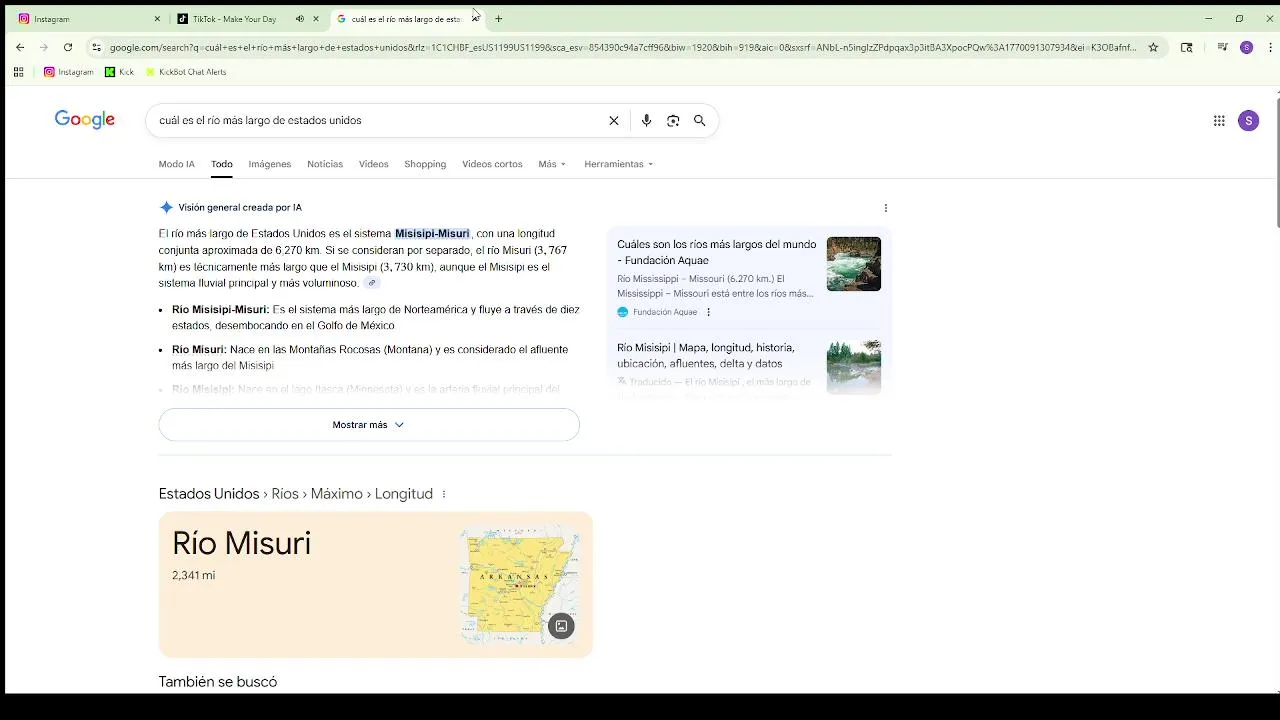Reload the page with the refresh icon
This screenshot has height=720, width=1280.
[x=68, y=47]
